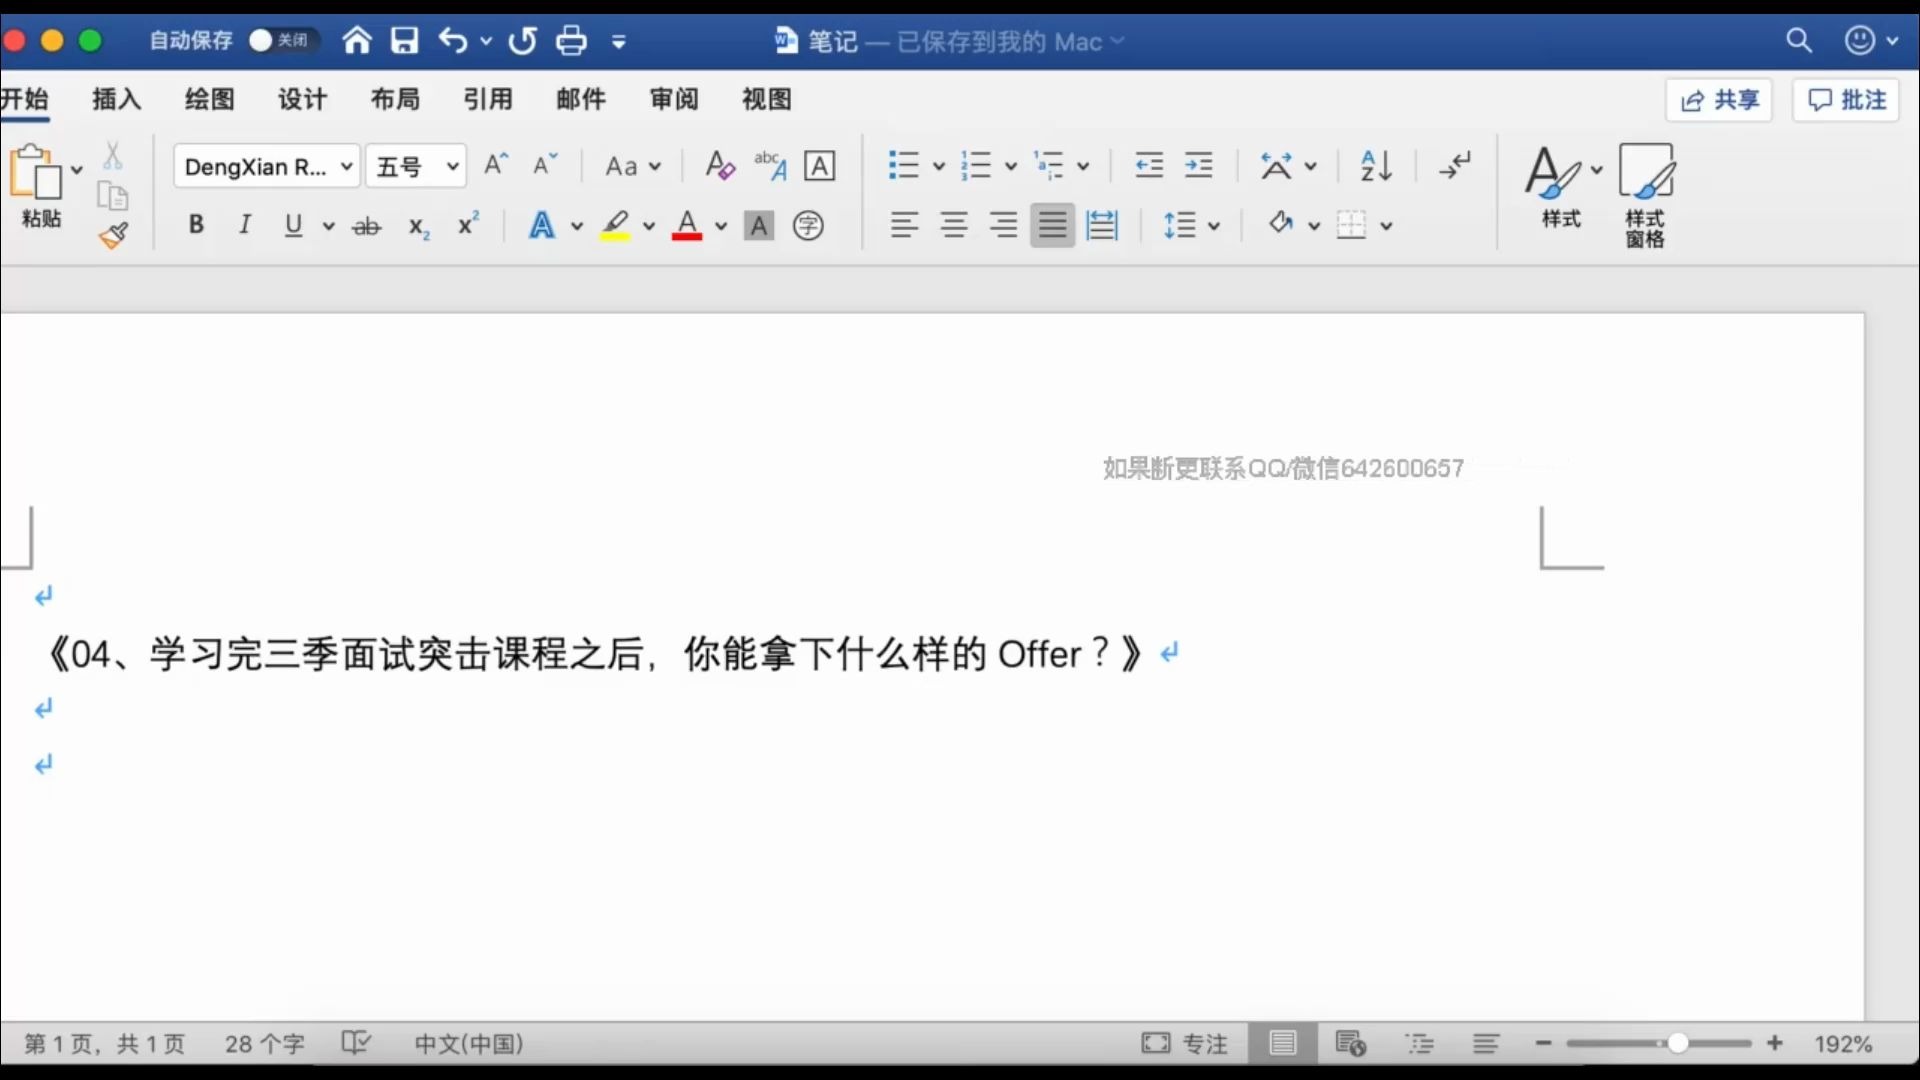
Task: Undo the last action
Action: [453, 40]
